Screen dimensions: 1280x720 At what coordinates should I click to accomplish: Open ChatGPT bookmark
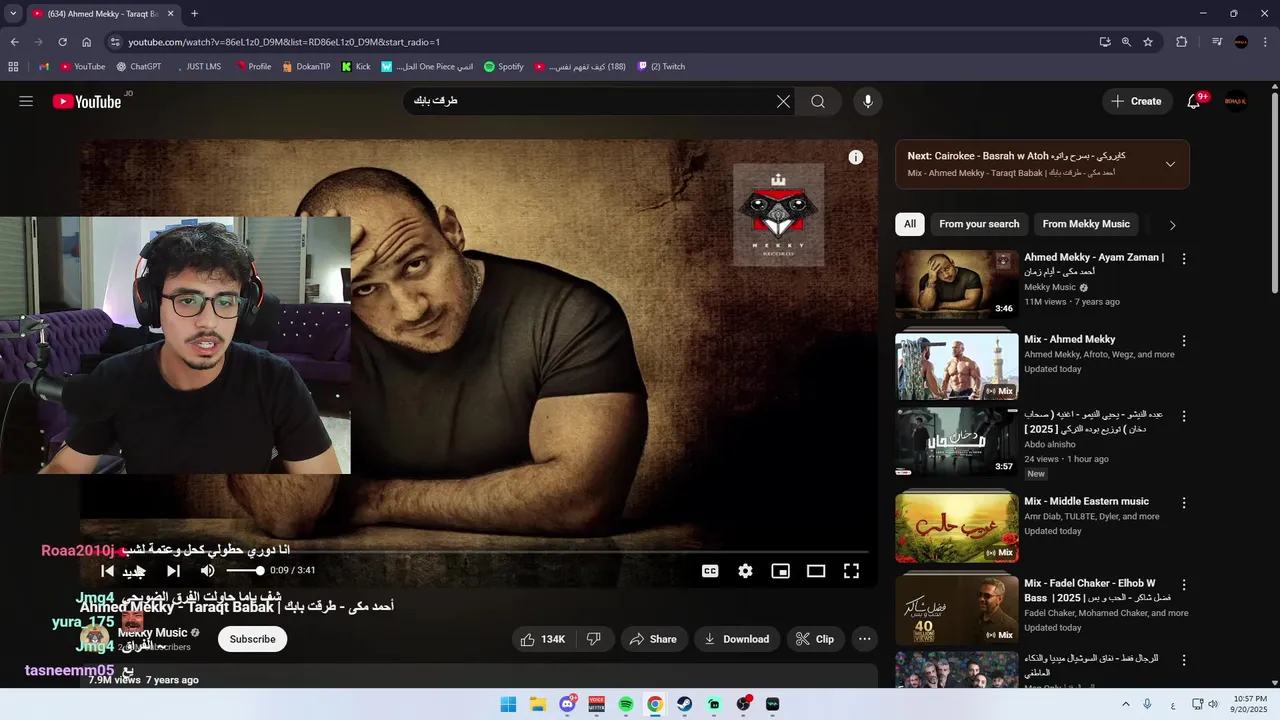click(138, 67)
